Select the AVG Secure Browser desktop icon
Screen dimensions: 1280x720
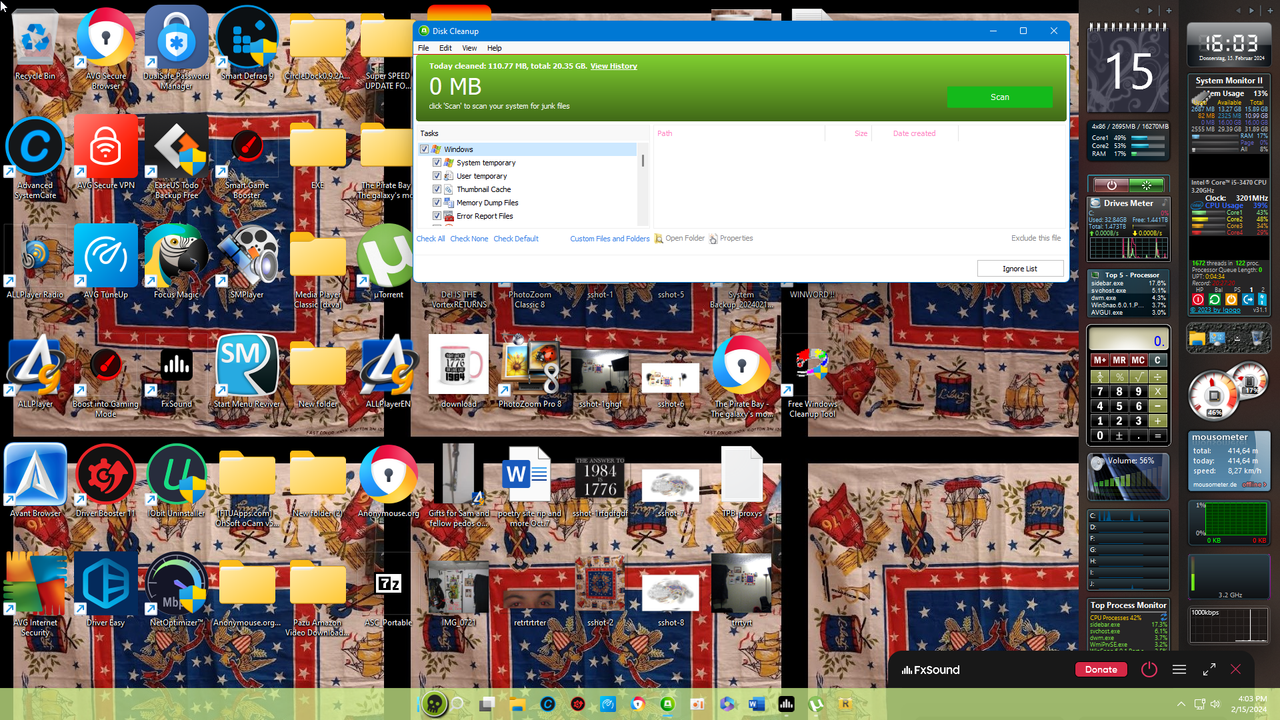[x=106, y=48]
